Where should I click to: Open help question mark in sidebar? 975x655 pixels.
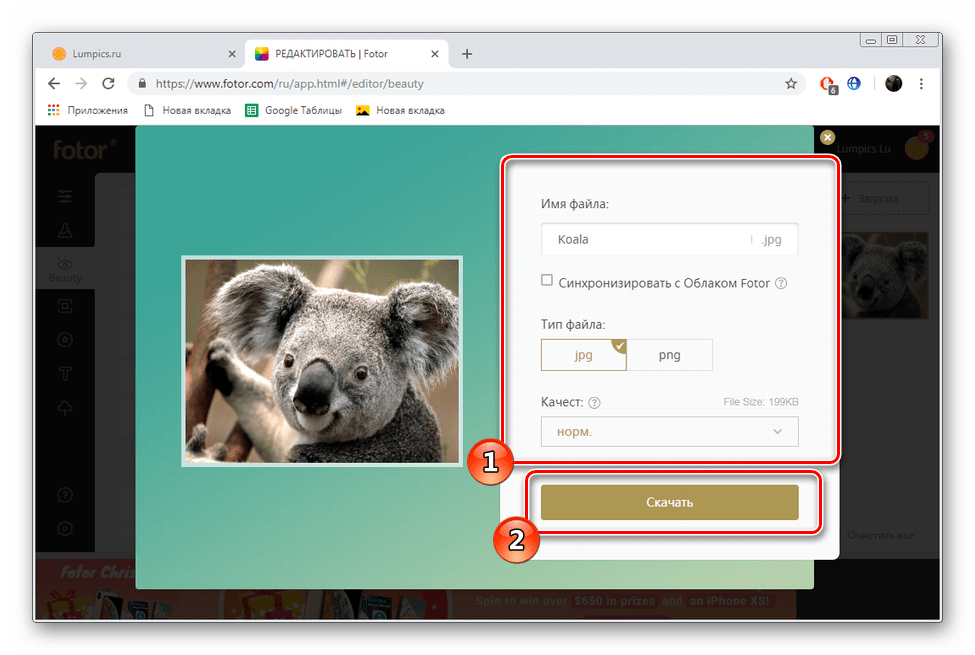(x=65, y=495)
